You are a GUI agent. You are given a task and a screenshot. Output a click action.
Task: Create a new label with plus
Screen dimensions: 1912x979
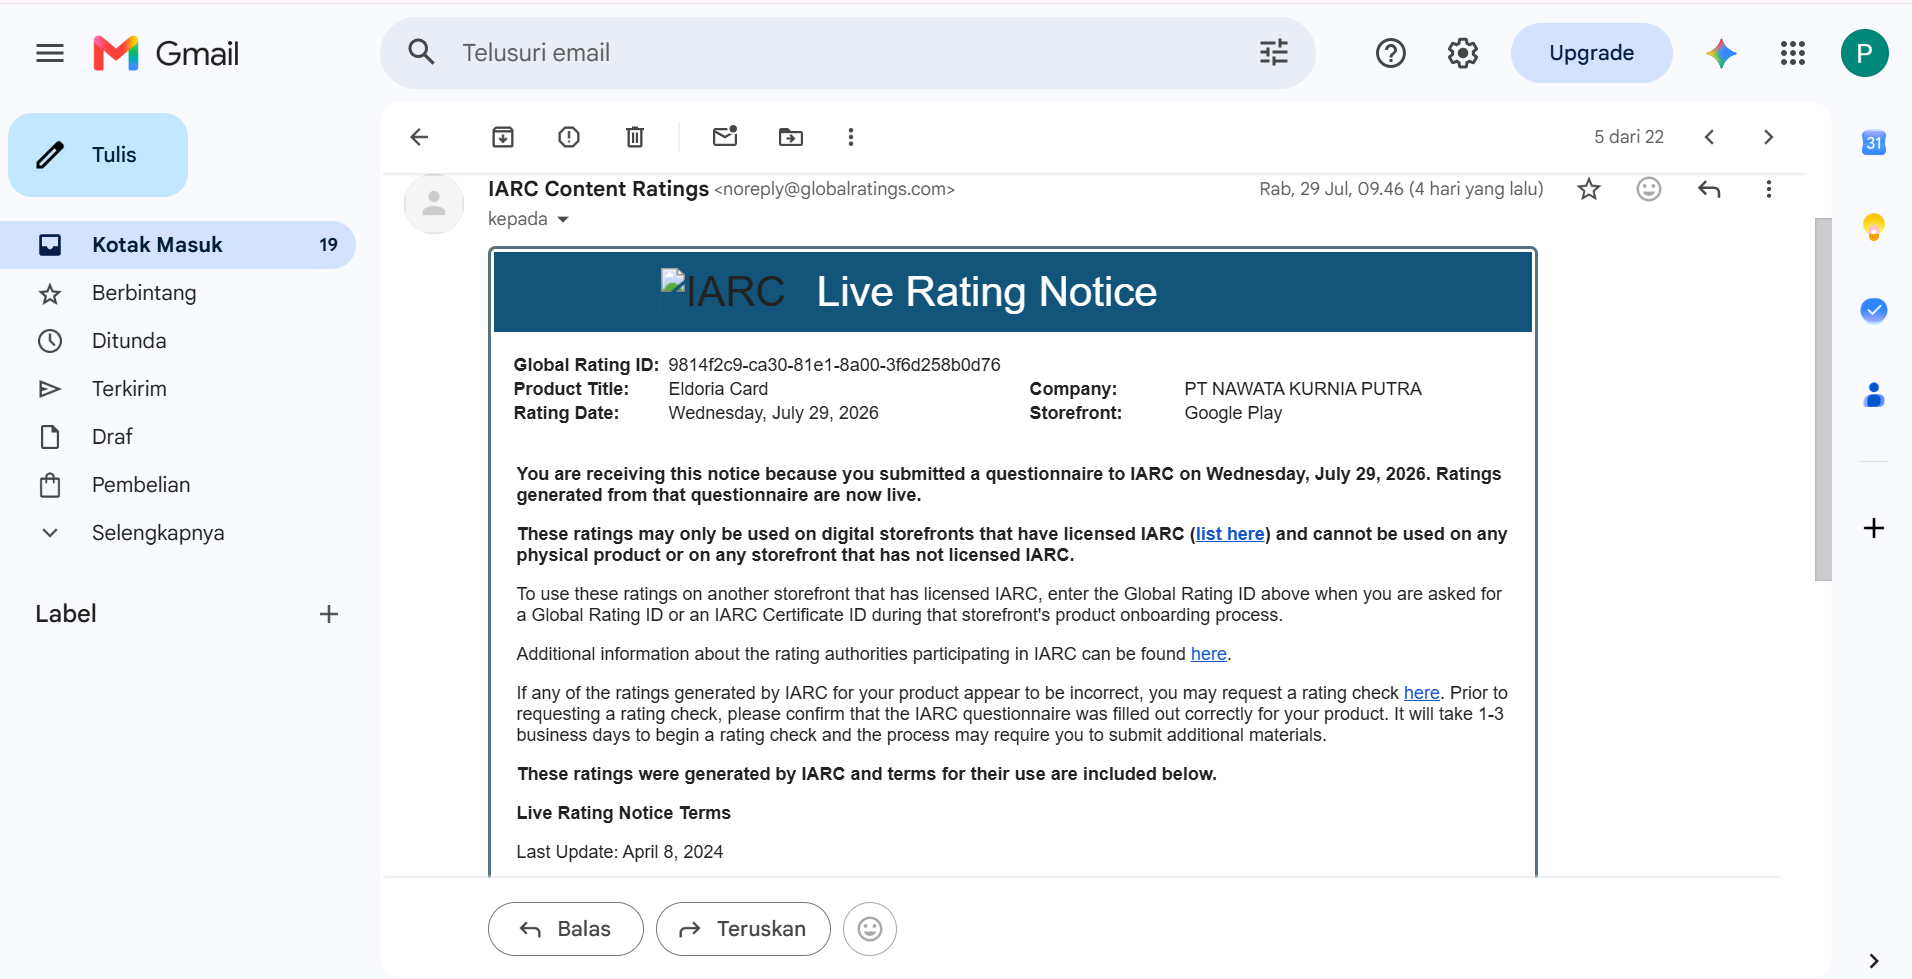point(329,614)
